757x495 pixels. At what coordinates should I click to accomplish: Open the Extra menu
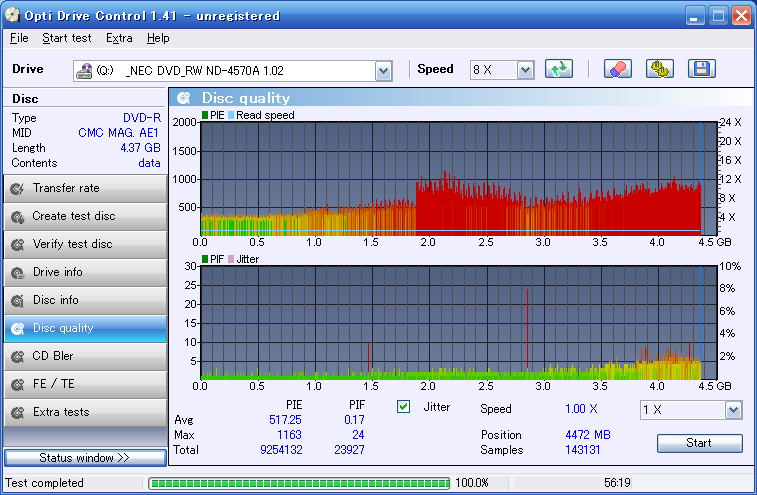pyautogui.click(x=119, y=38)
